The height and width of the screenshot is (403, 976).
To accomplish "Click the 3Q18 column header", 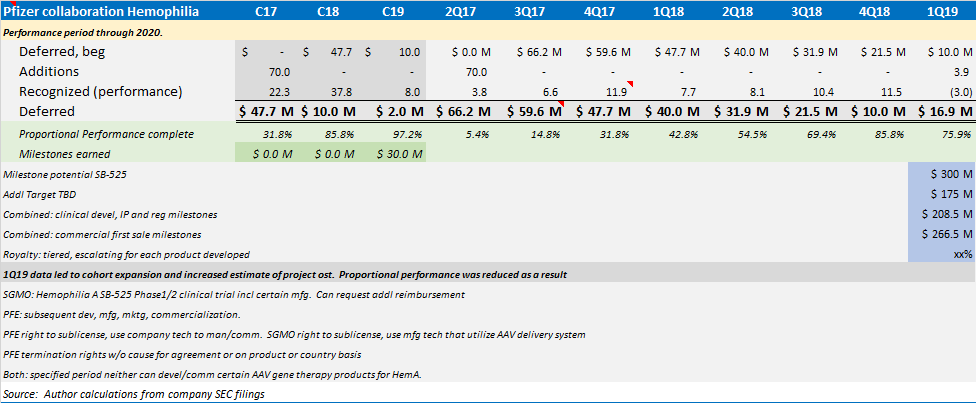I will (807, 12).
